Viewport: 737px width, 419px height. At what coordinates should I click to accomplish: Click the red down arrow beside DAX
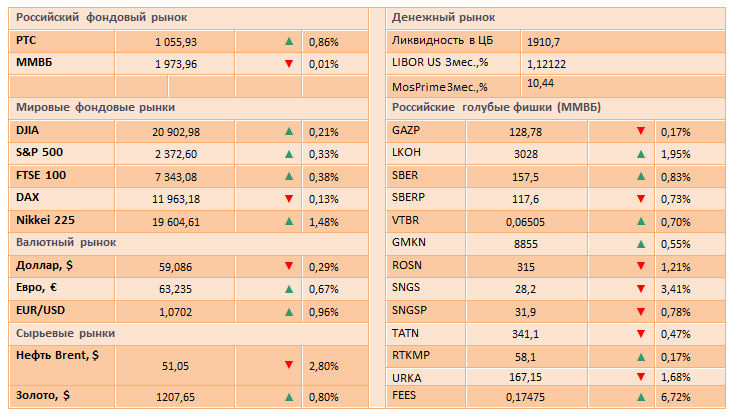click(x=288, y=198)
